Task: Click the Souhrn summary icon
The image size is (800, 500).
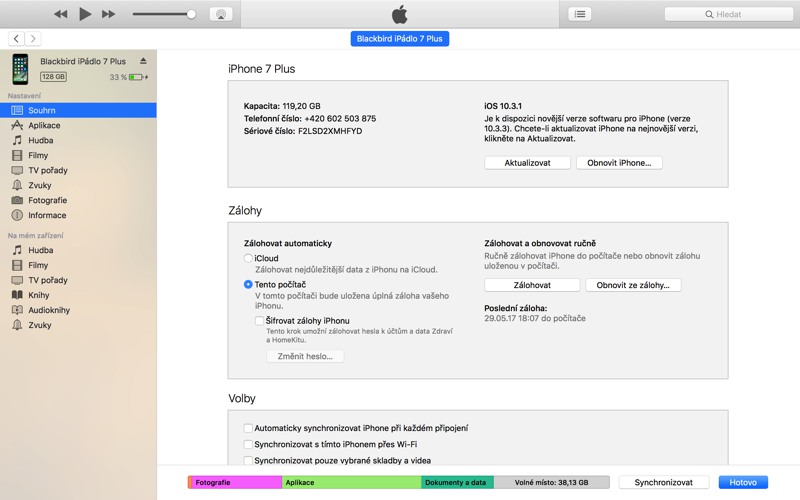Action: click(17, 110)
